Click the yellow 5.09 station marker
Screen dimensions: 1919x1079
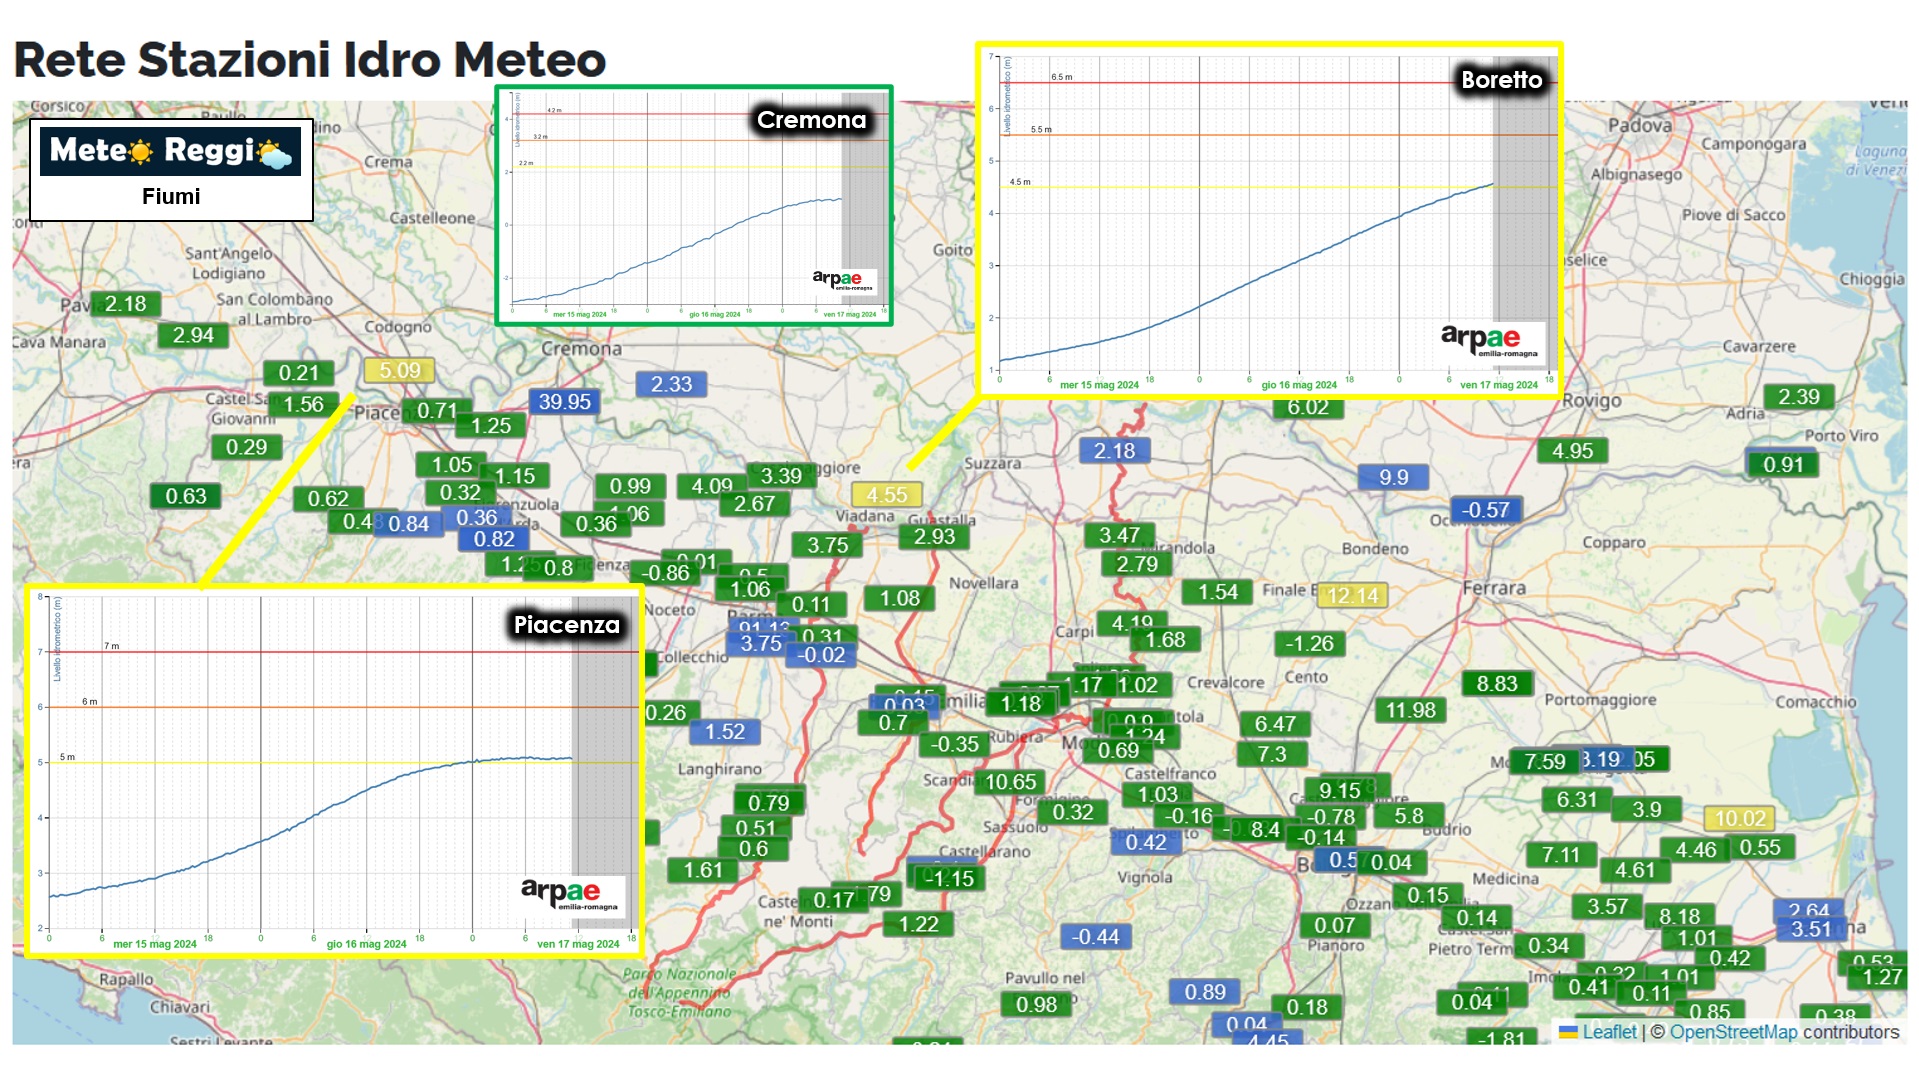(x=399, y=370)
